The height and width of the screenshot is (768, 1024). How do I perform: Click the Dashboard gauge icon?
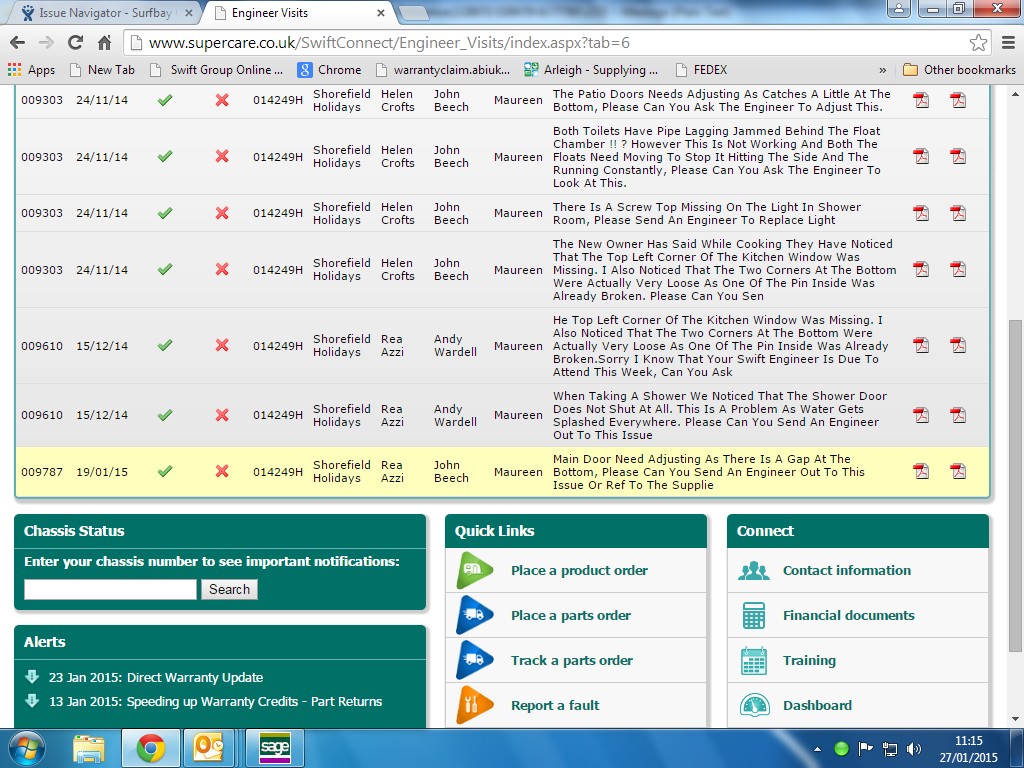[754, 706]
